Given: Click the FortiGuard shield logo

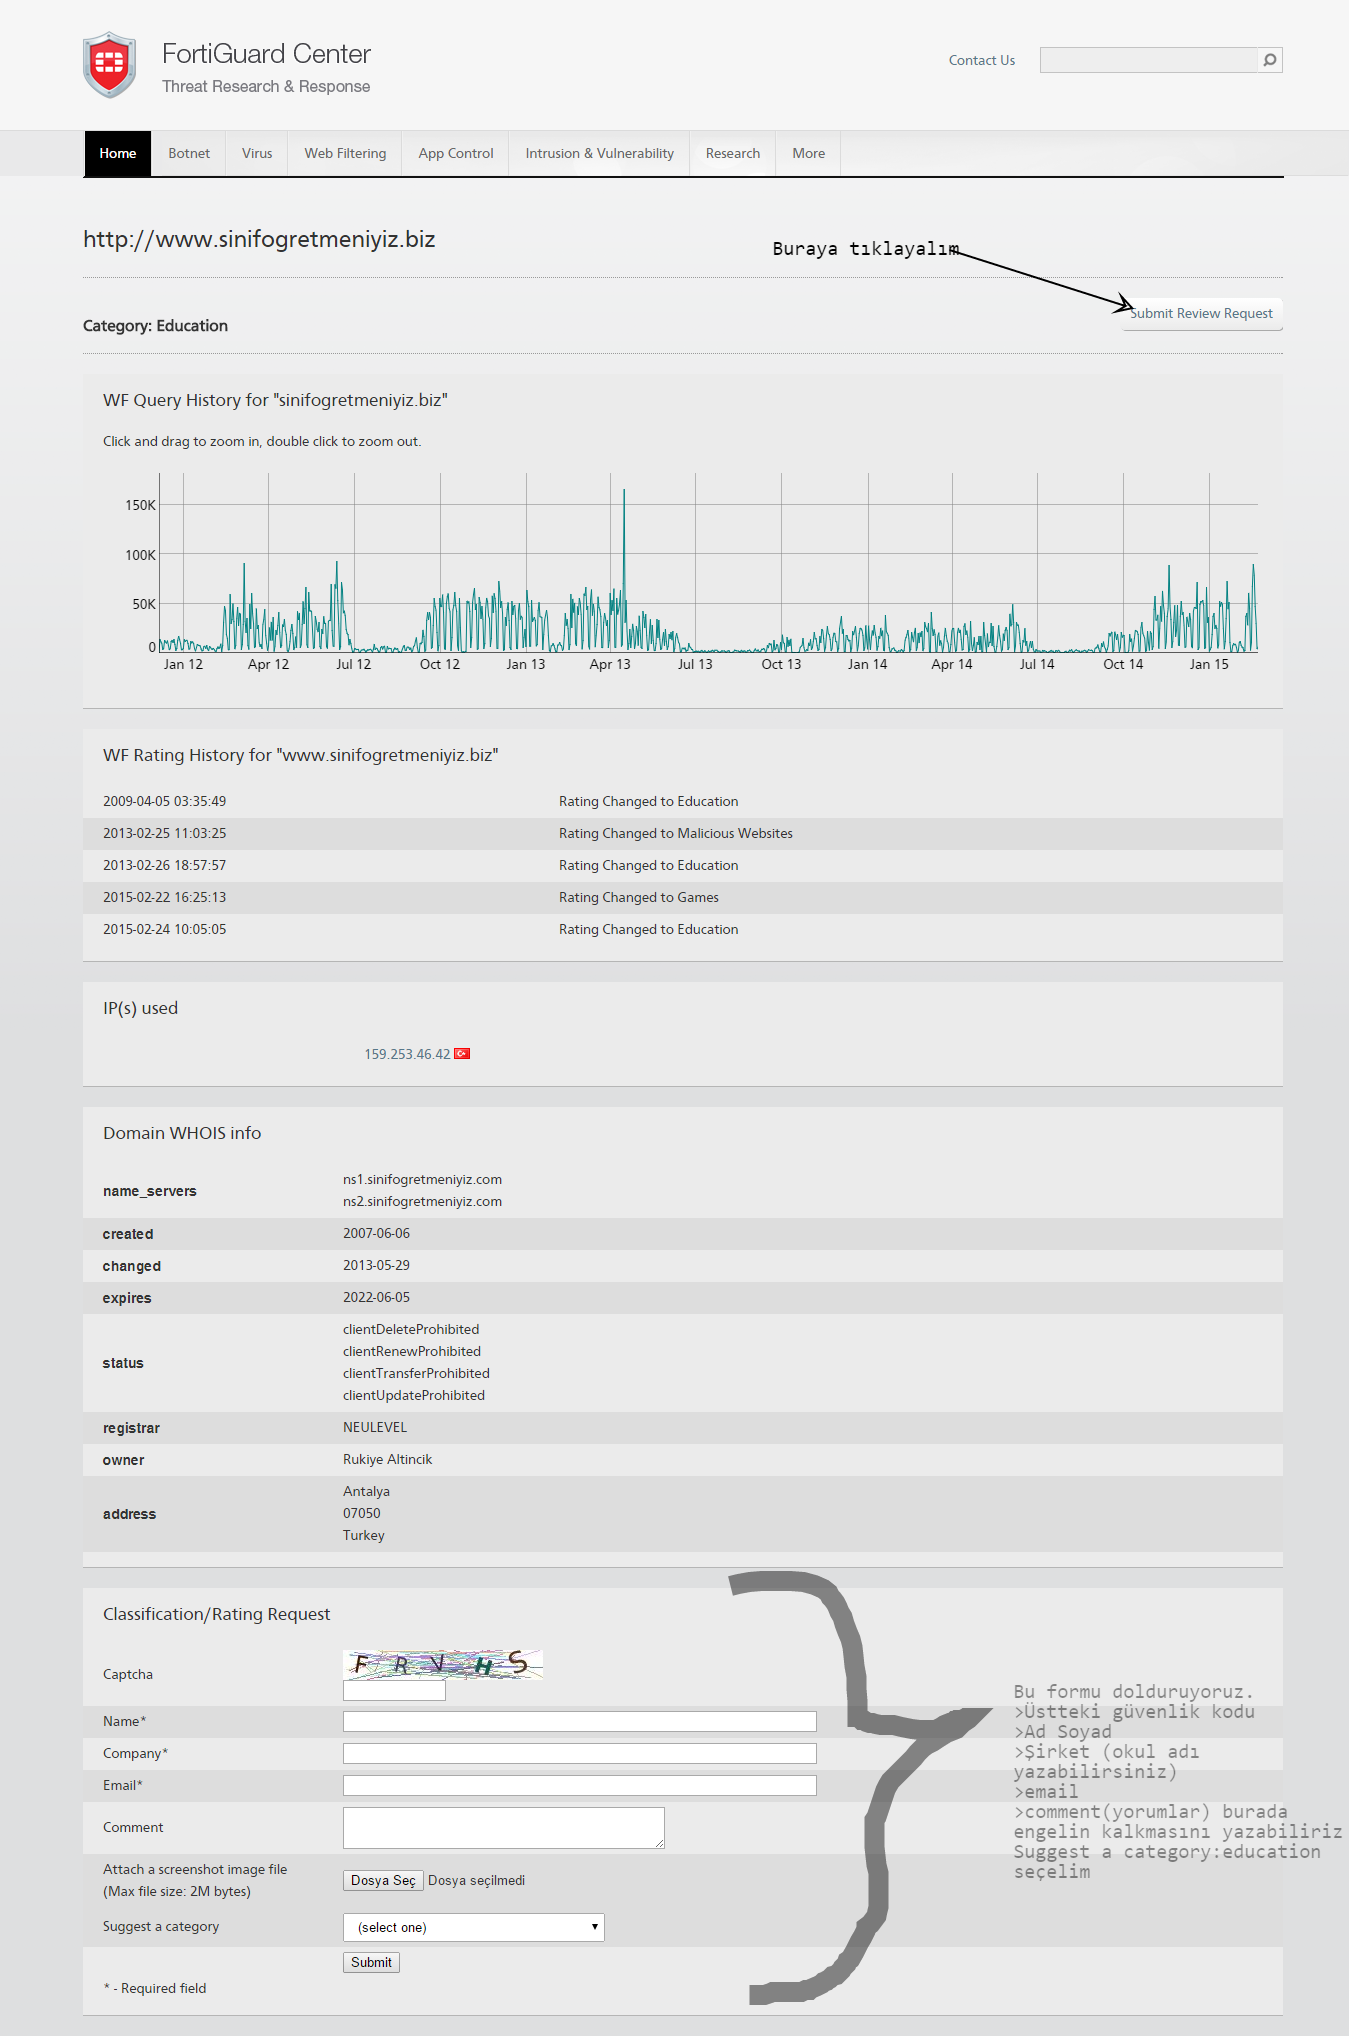Looking at the screenshot, I should pos(109,65).
